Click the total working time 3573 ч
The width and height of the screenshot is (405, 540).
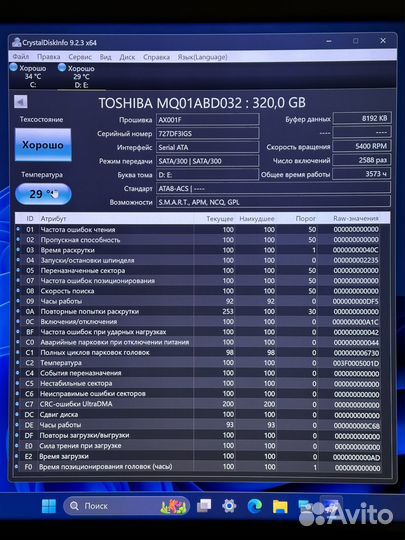362,174
